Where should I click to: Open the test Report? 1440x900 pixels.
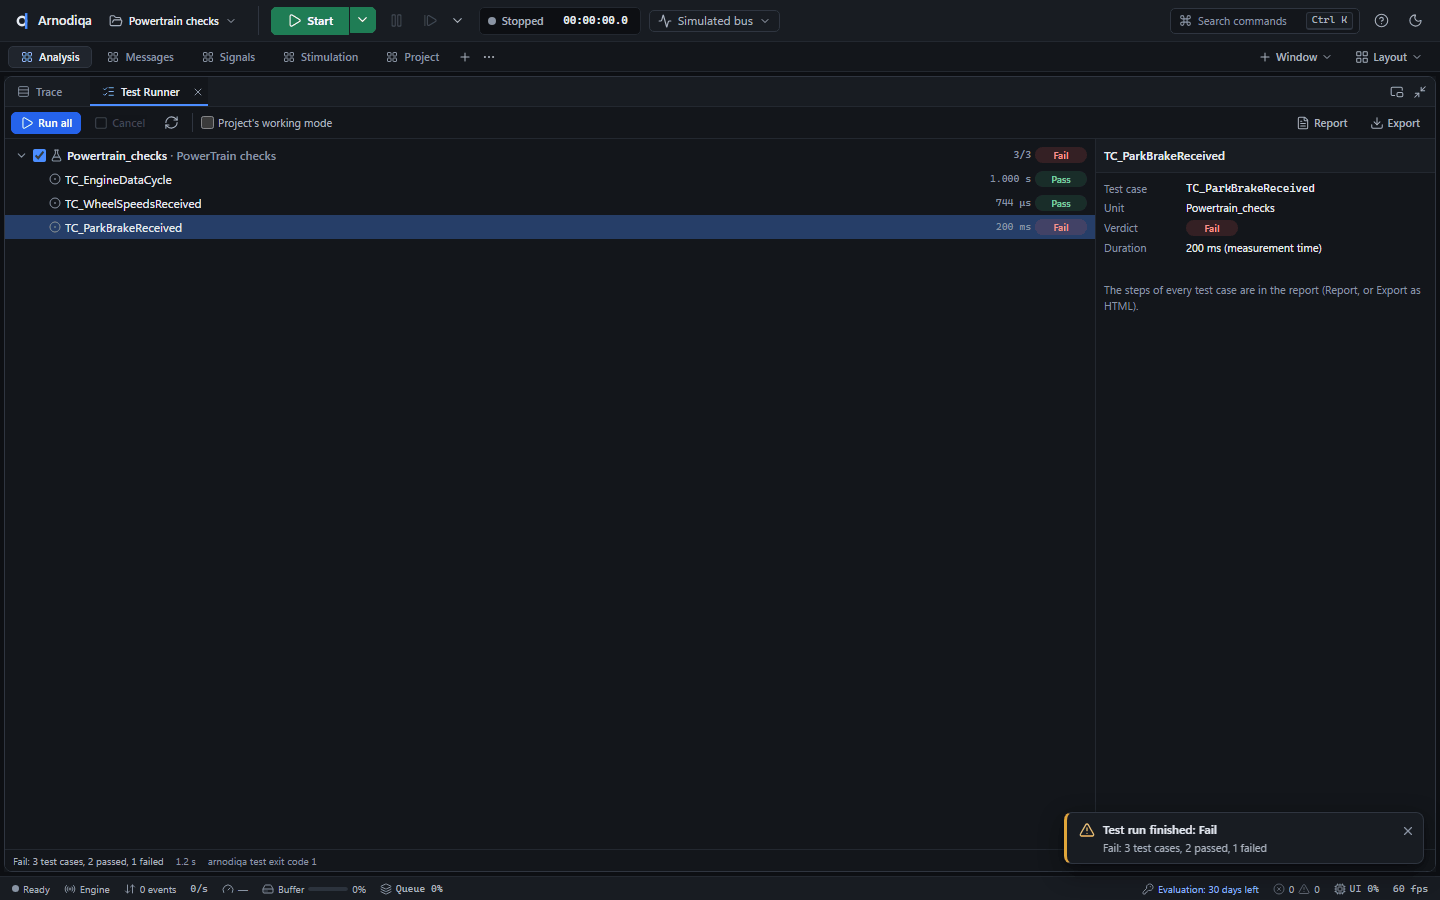click(x=1322, y=123)
